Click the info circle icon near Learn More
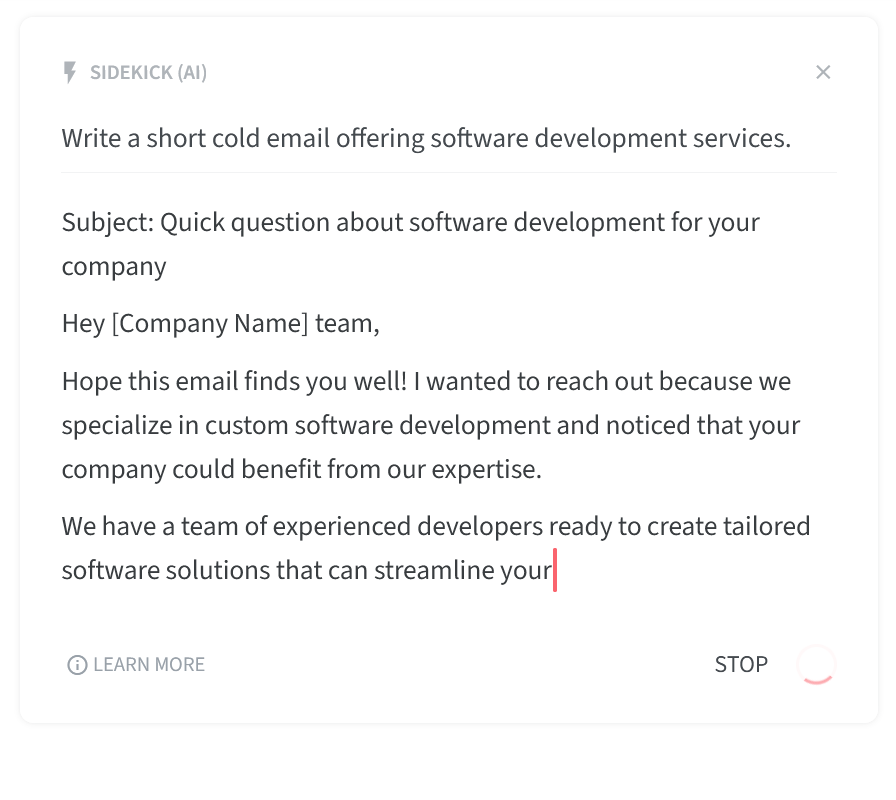Viewport: 896px width, 800px height. coord(77,665)
